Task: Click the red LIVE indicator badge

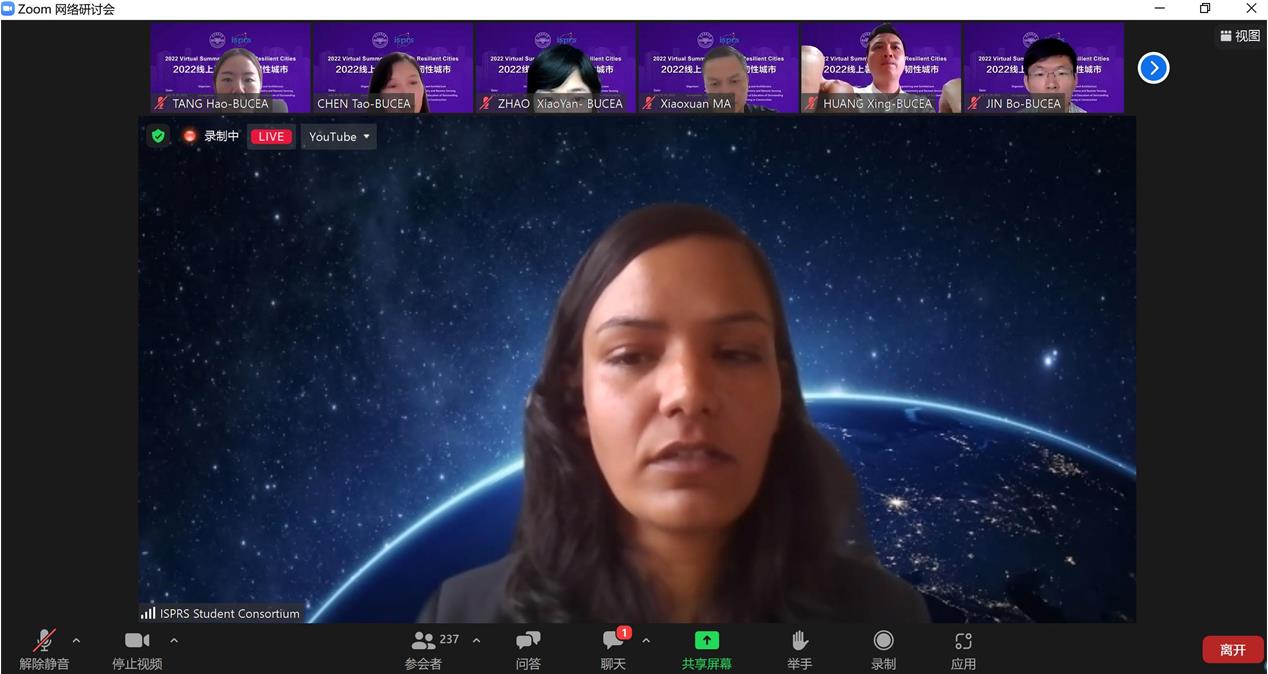Action: click(270, 137)
